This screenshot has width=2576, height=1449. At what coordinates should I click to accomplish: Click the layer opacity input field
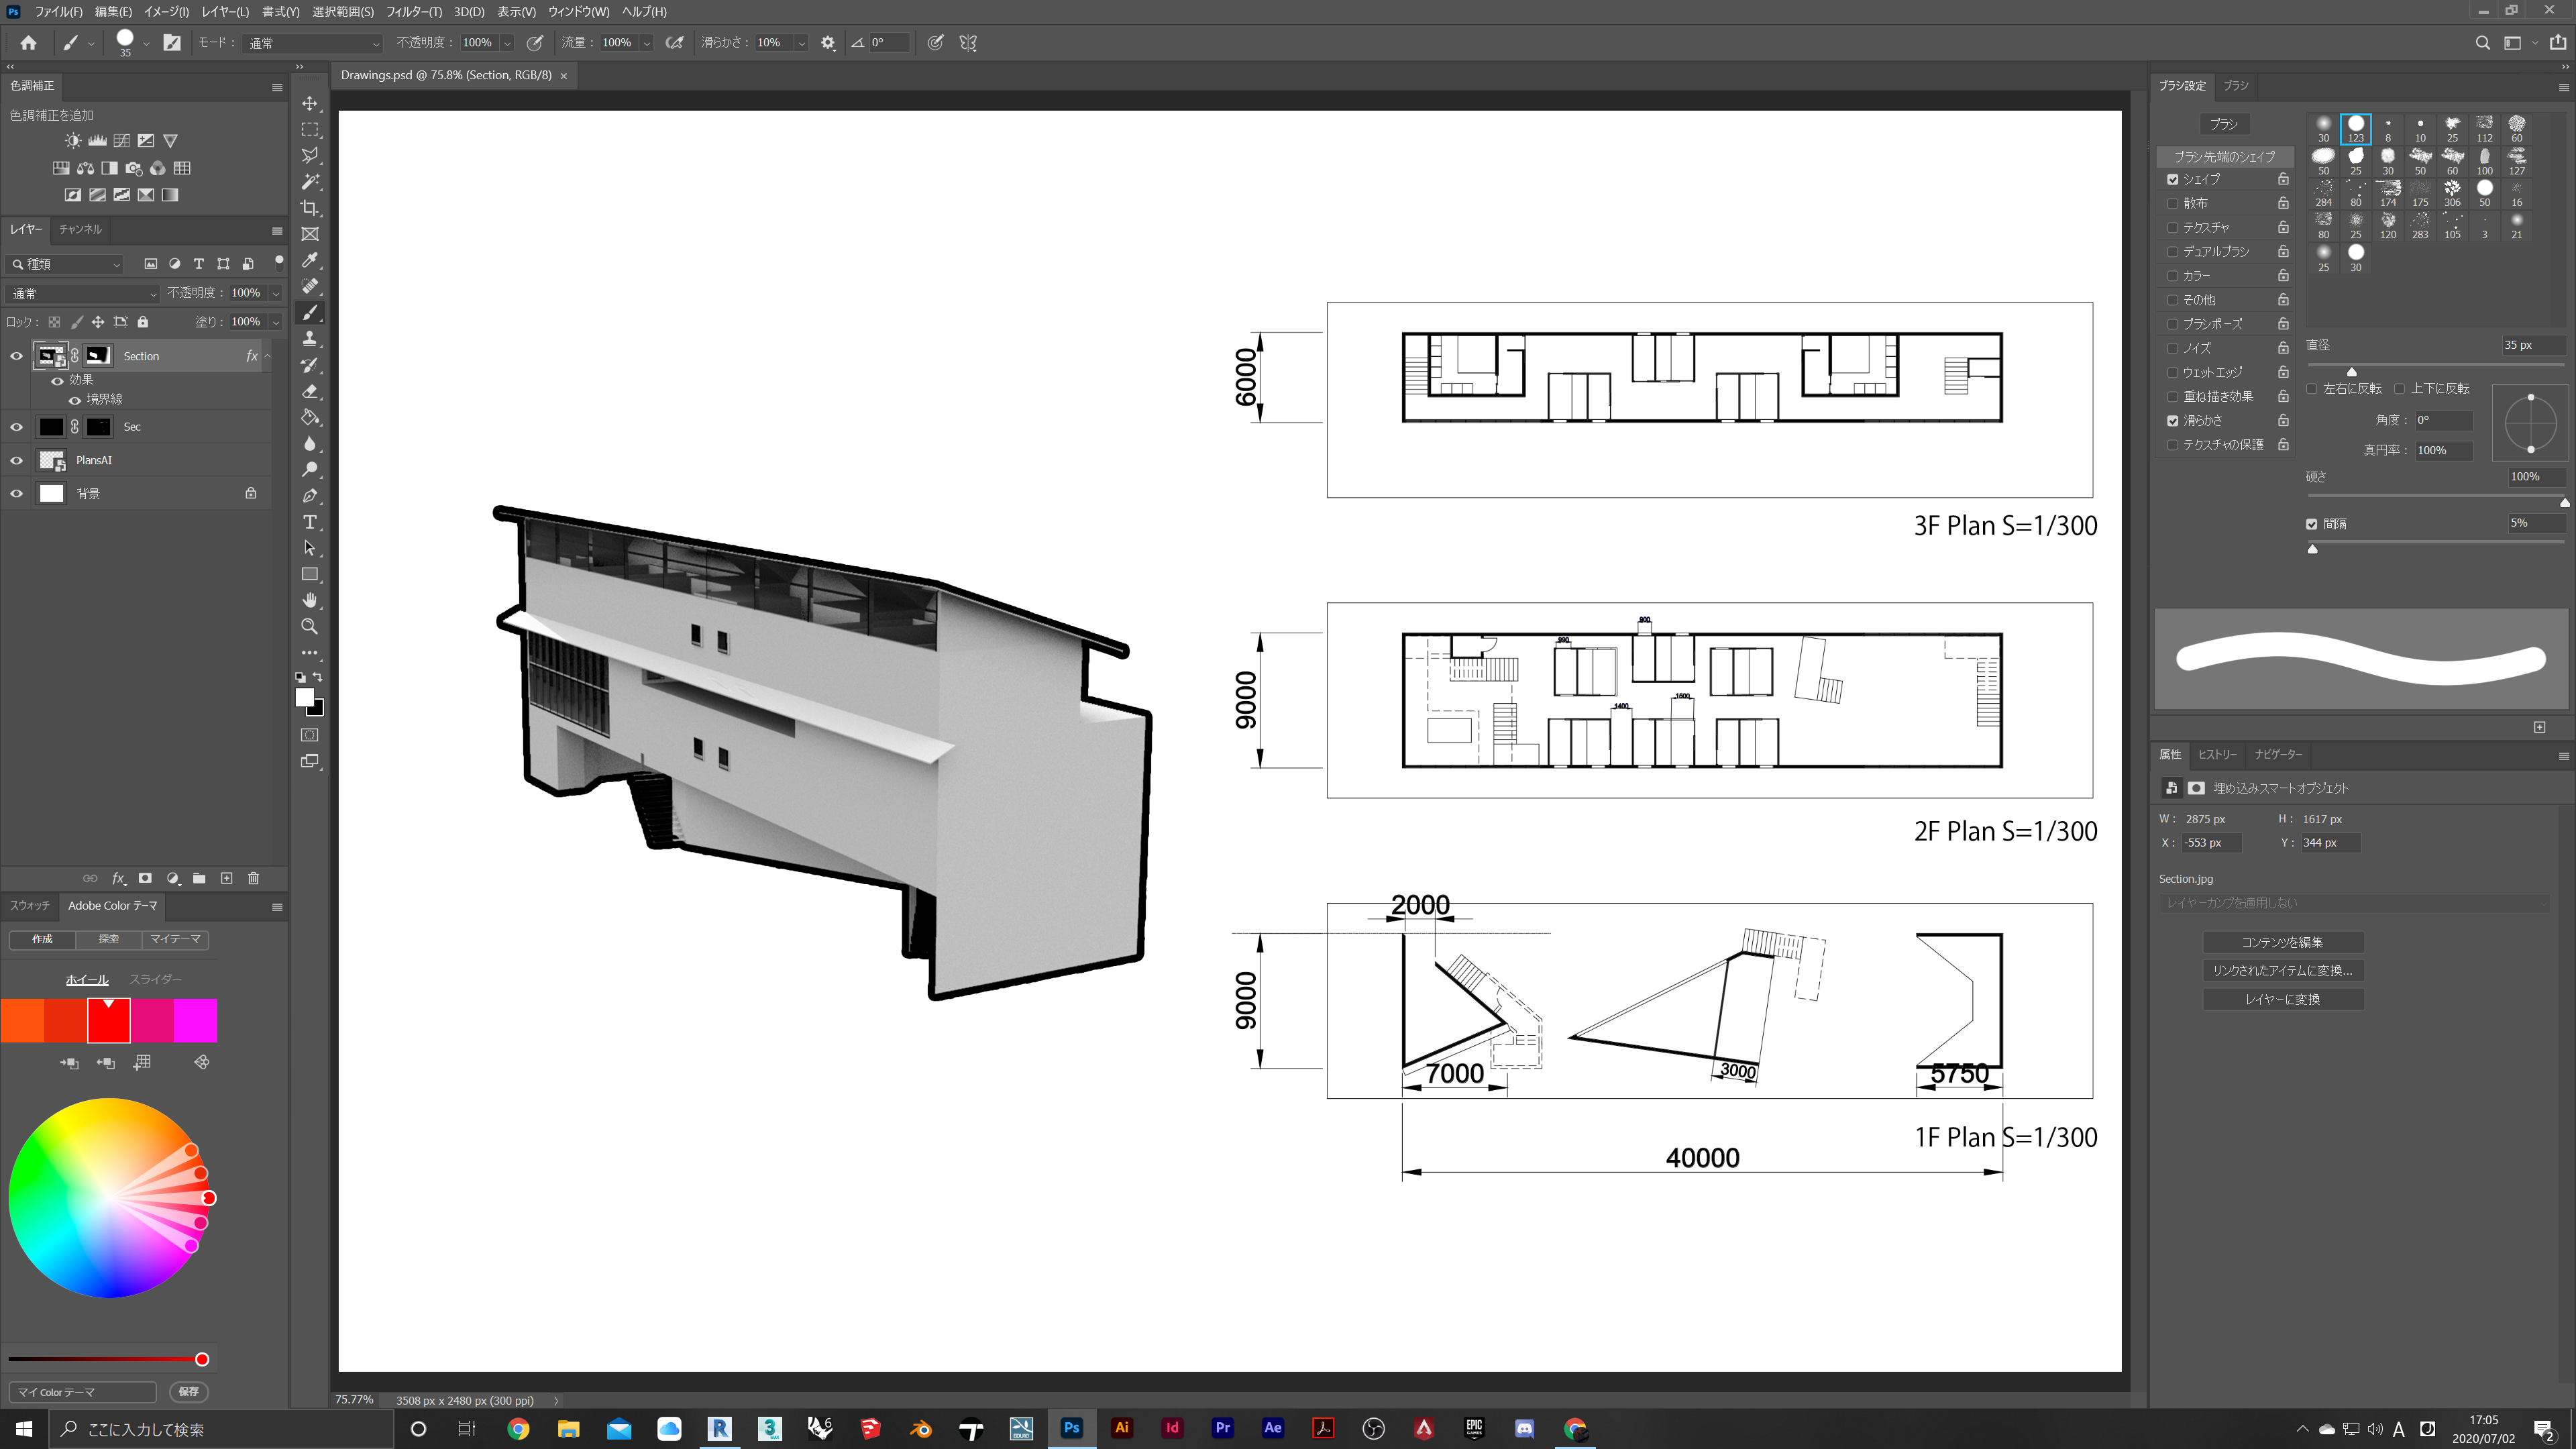[246, 293]
